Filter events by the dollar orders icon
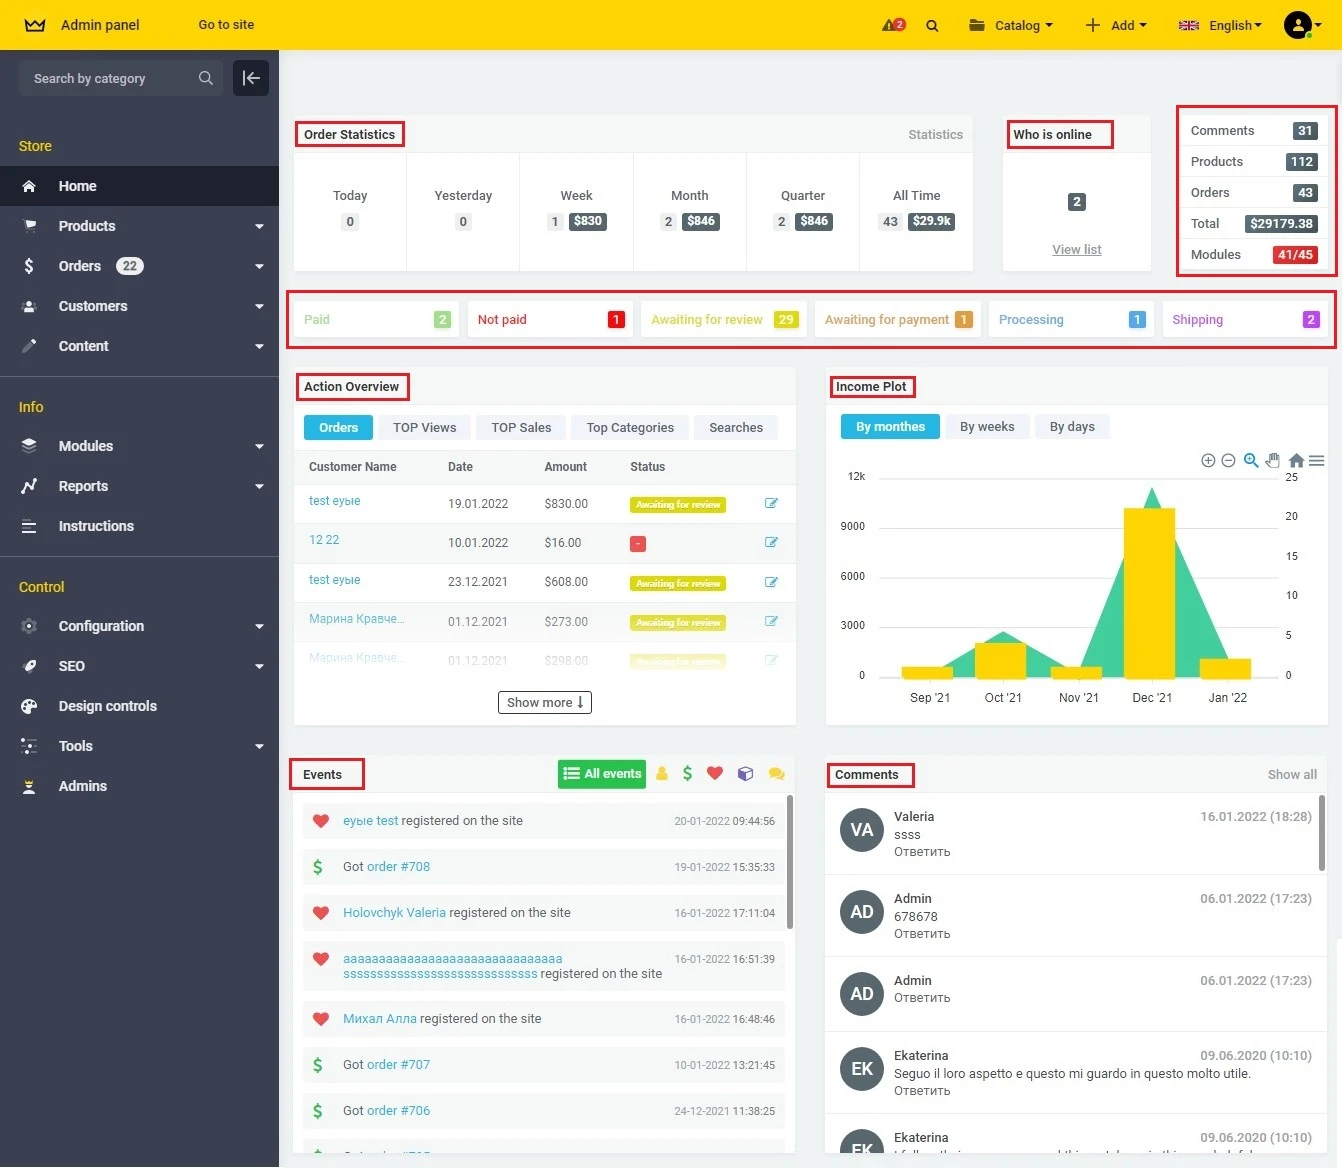Screen dimensions: 1342x1168 click(x=687, y=773)
